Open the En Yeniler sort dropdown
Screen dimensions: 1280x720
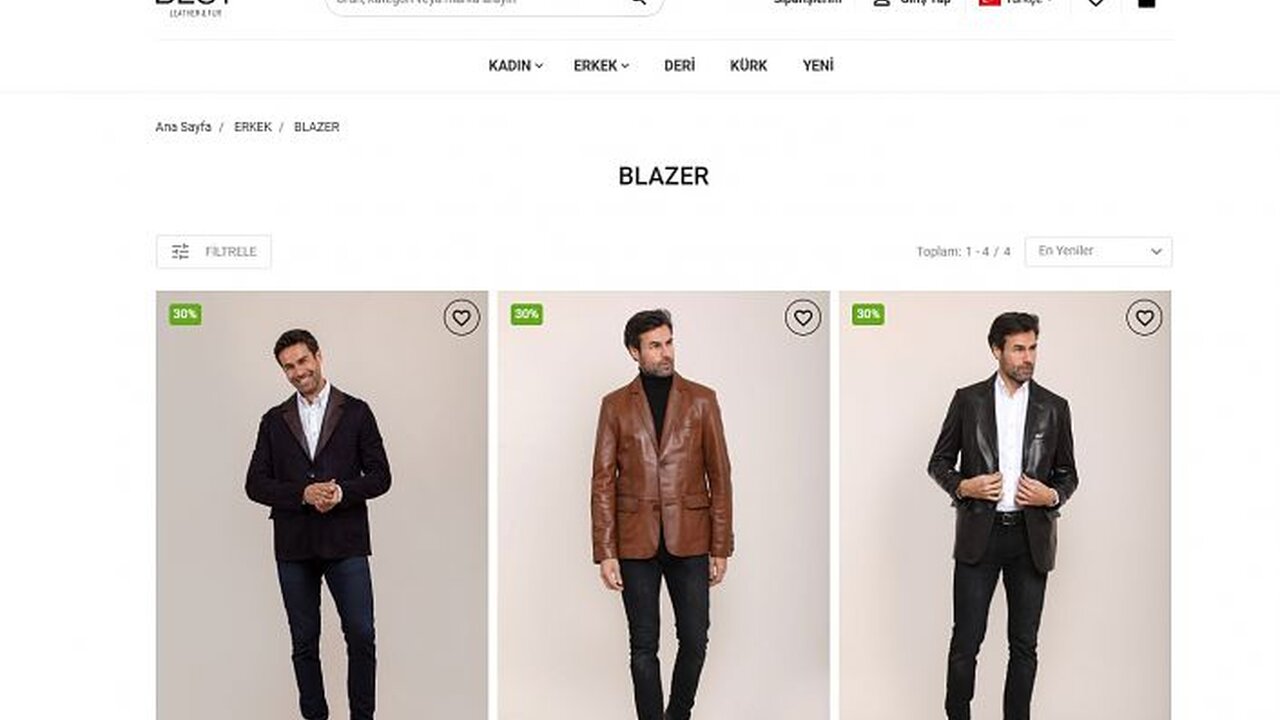(x=1098, y=251)
